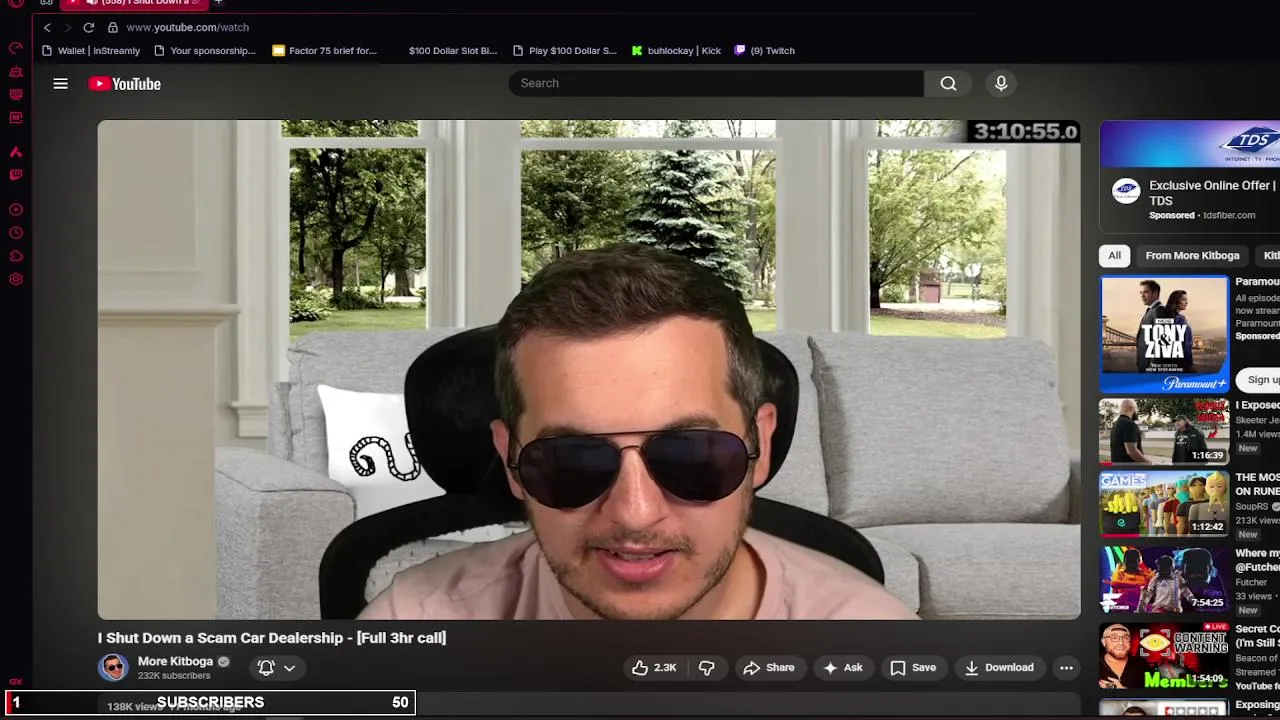The height and width of the screenshot is (720, 1280).
Task: Open Twitch icon in browser sidebar
Action: point(16,175)
